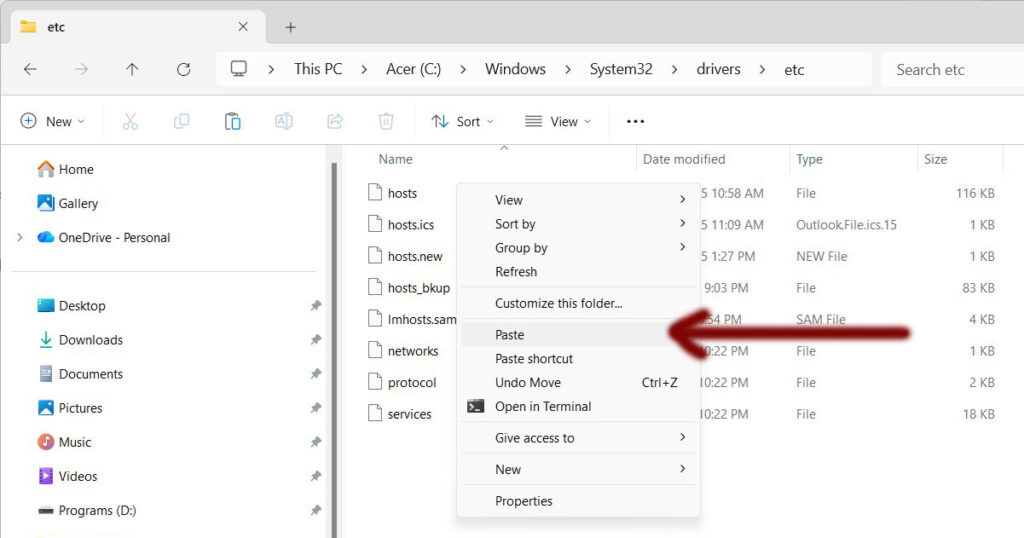Select Paste from the context menu

click(x=509, y=335)
